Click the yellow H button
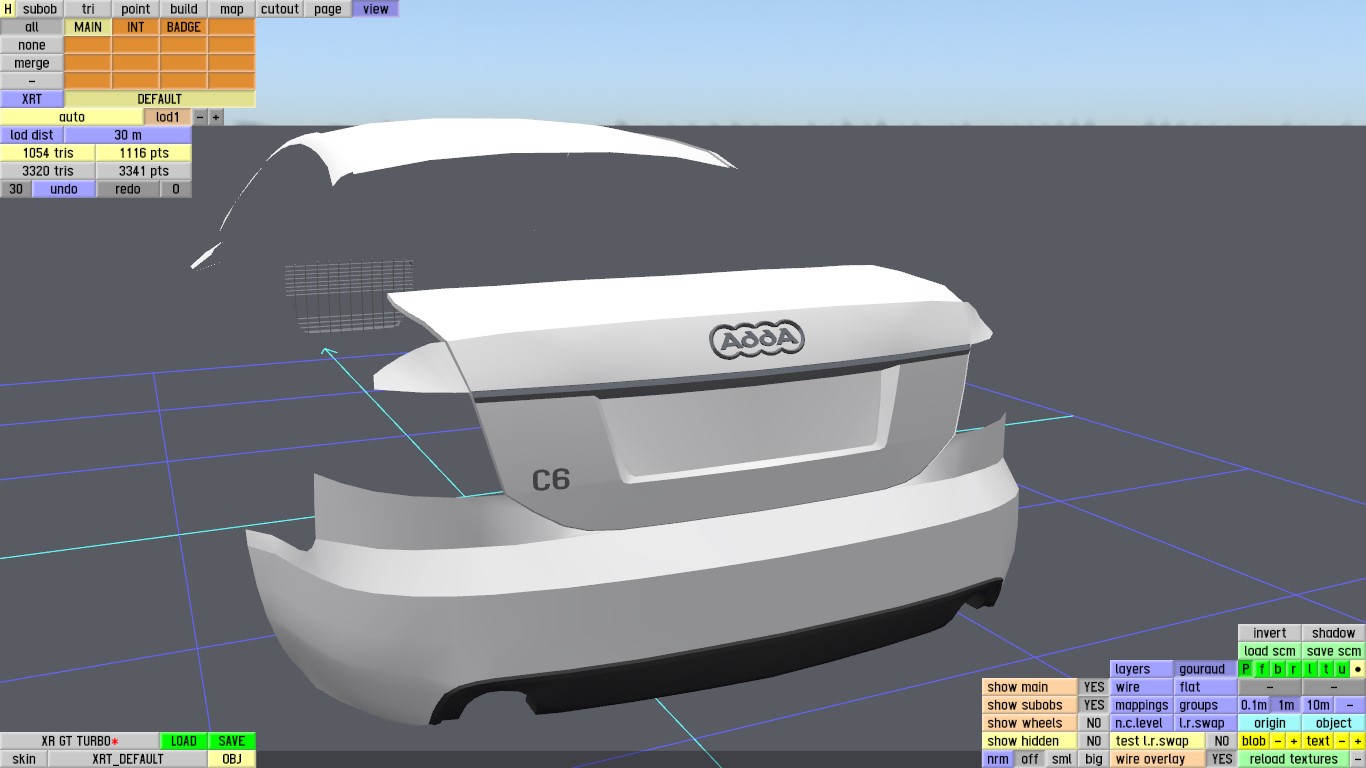 (x=8, y=9)
